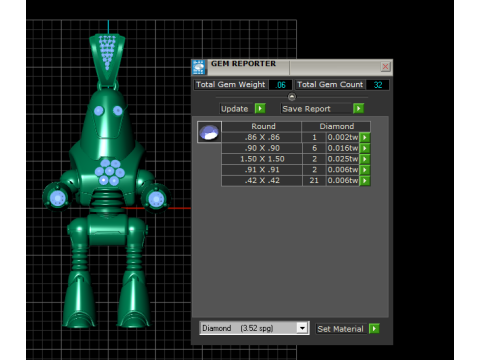The height and width of the screenshot is (360, 480).
Task: Click the green arrow next to Save Report
Action: tap(358, 109)
